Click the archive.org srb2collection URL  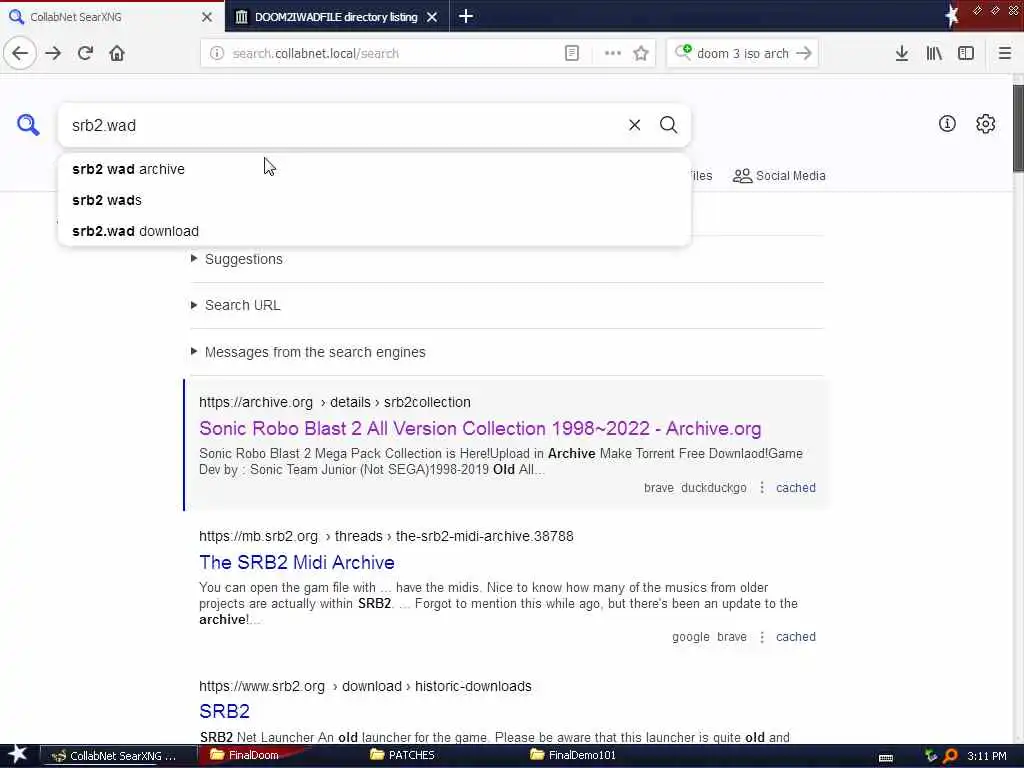pos(335,402)
